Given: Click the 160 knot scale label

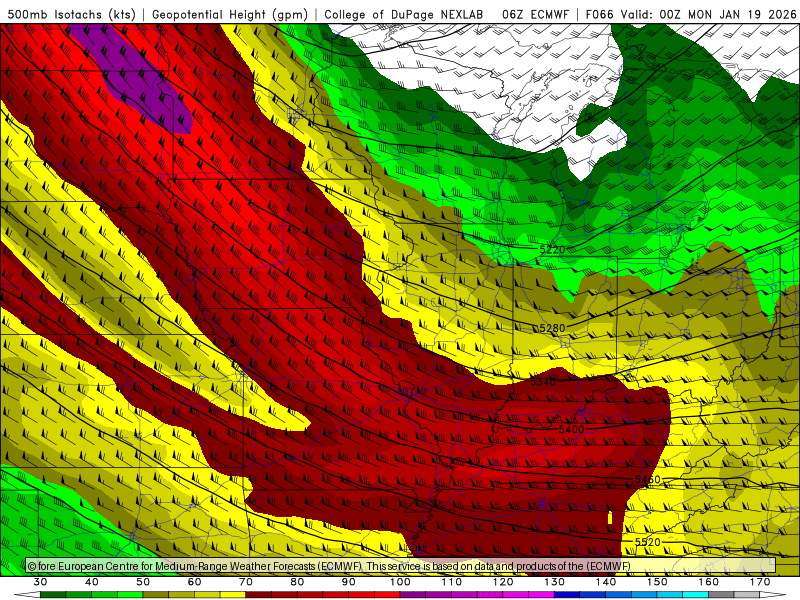Looking at the screenshot, I should coord(709,582).
